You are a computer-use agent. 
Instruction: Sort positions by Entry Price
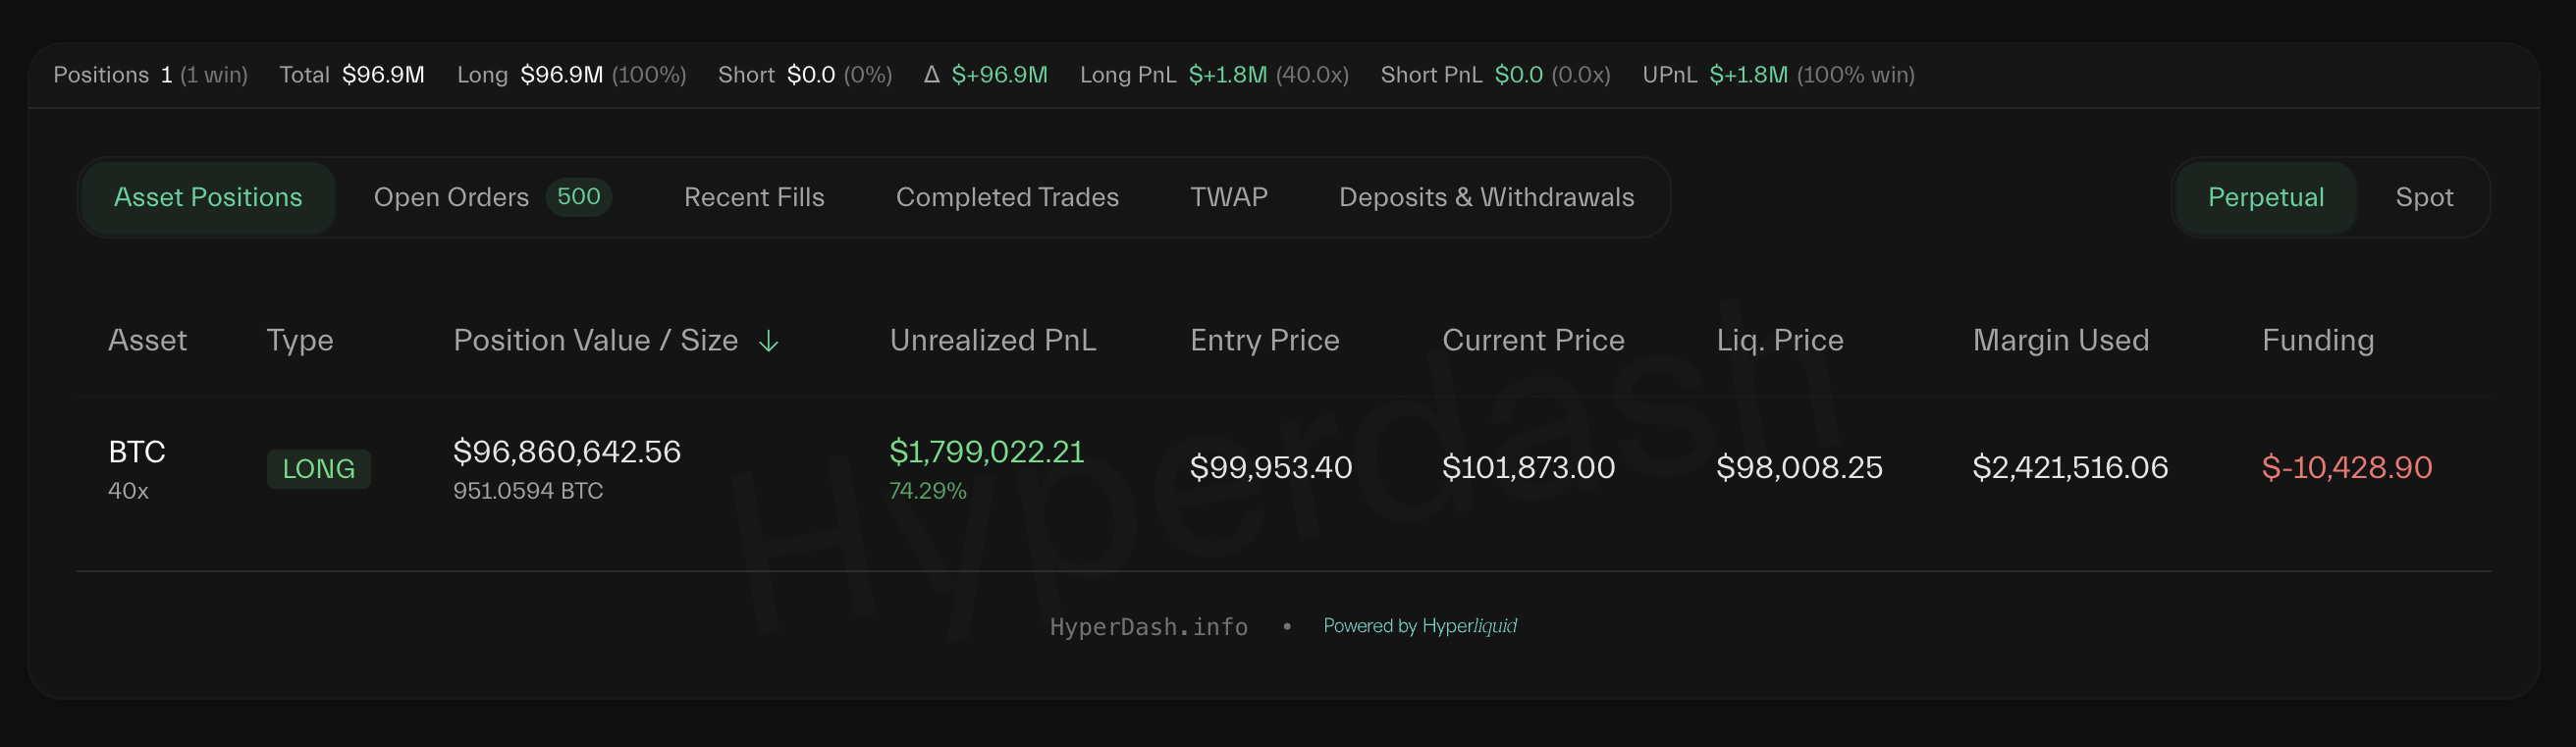[x=1264, y=341]
